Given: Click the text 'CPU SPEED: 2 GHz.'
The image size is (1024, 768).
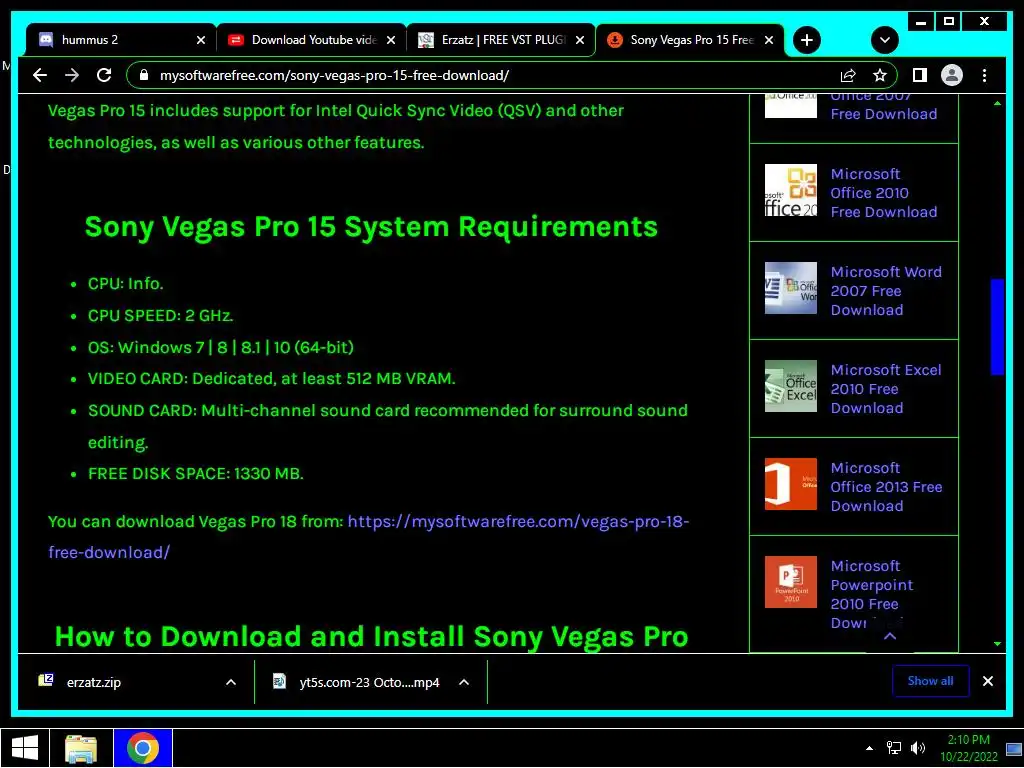Looking at the screenshot, I should point(161,315).
